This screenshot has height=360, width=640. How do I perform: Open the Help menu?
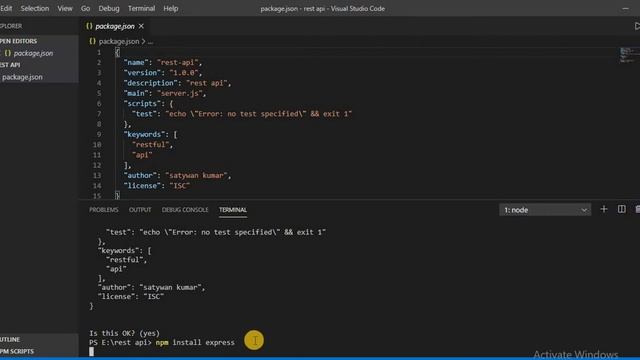(x=171, y=8)
